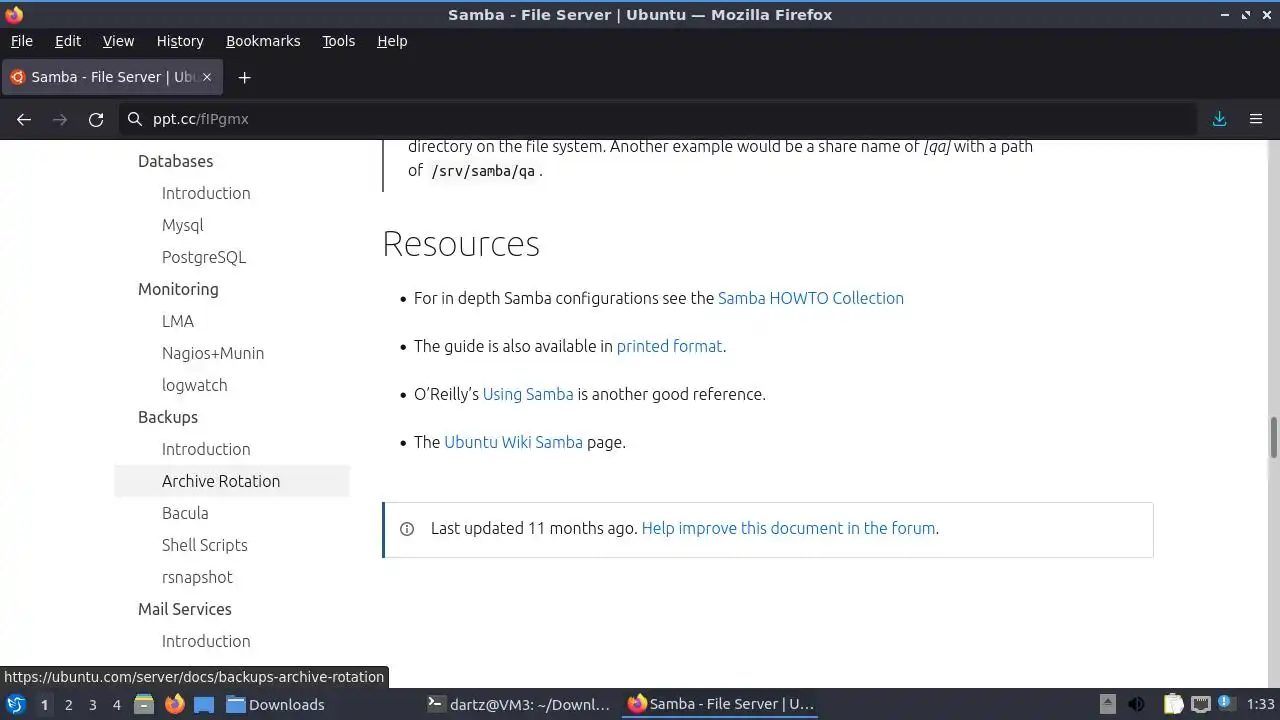
Task: Select Samba Firefox window in taskbar
Action: click(x=720, y=704)
